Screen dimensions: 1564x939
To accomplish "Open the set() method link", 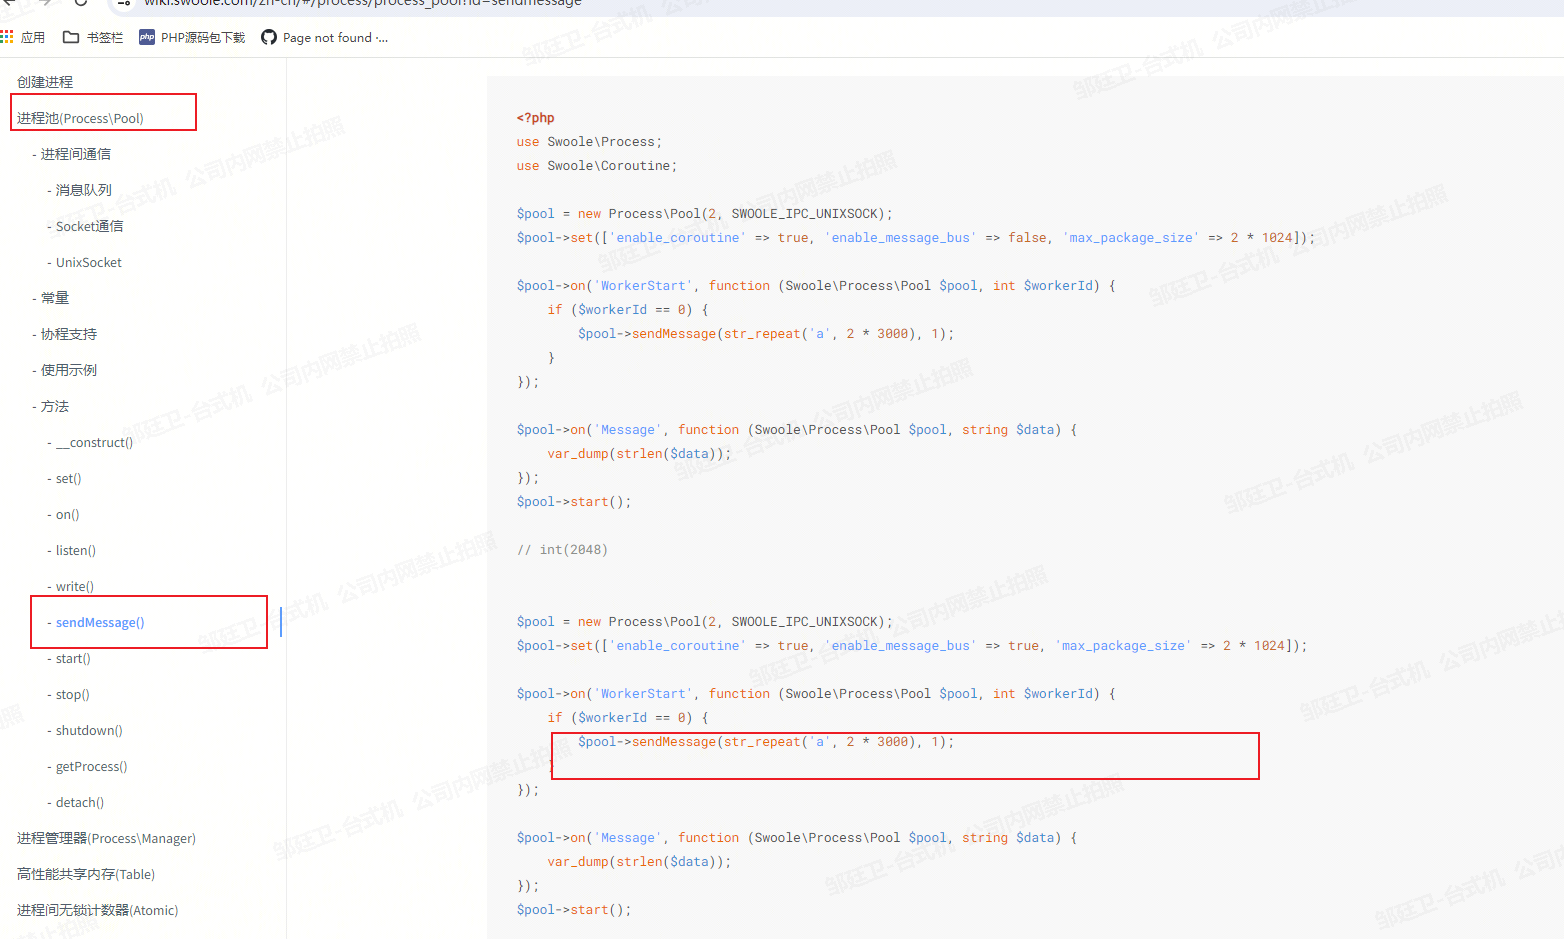I will (x=68, y=478).
